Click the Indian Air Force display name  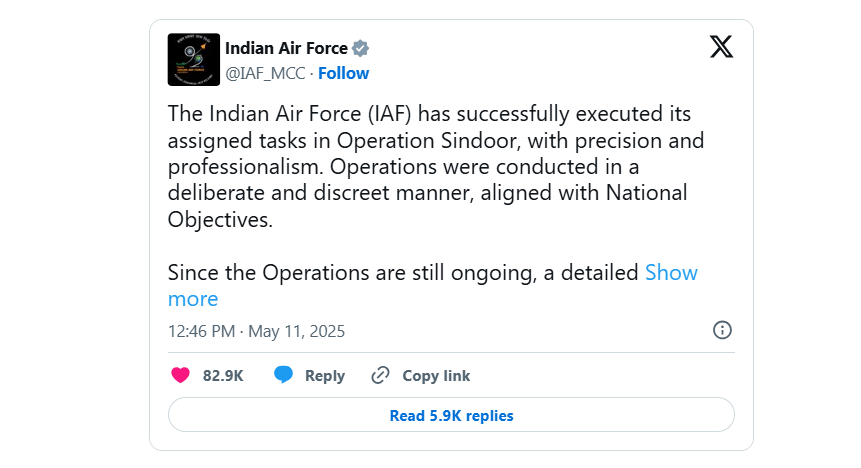coord(286,48)
